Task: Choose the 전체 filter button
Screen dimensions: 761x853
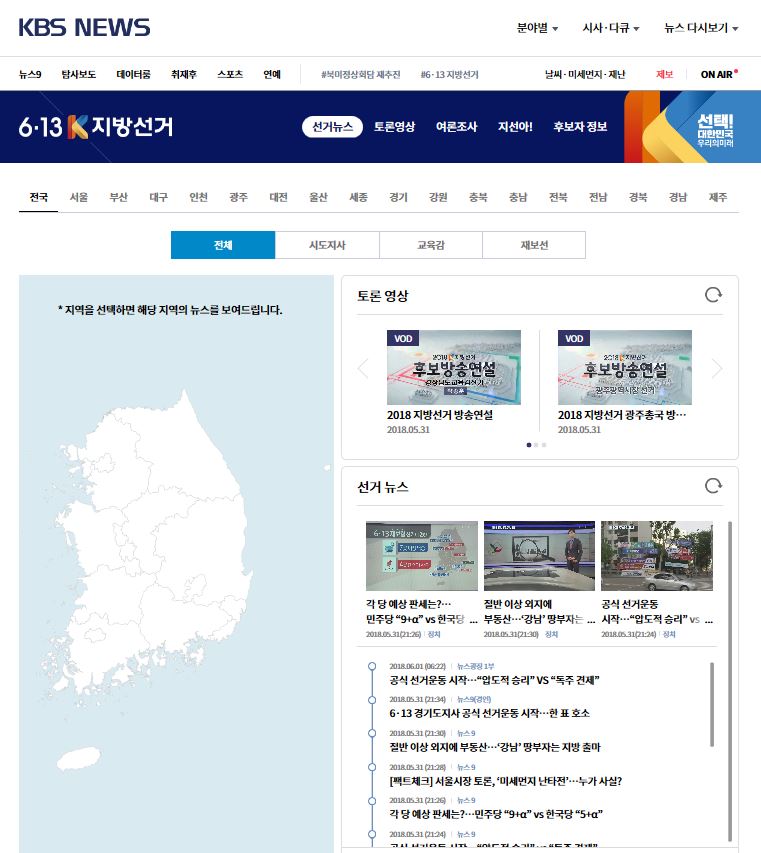Action: coord(223,245)
